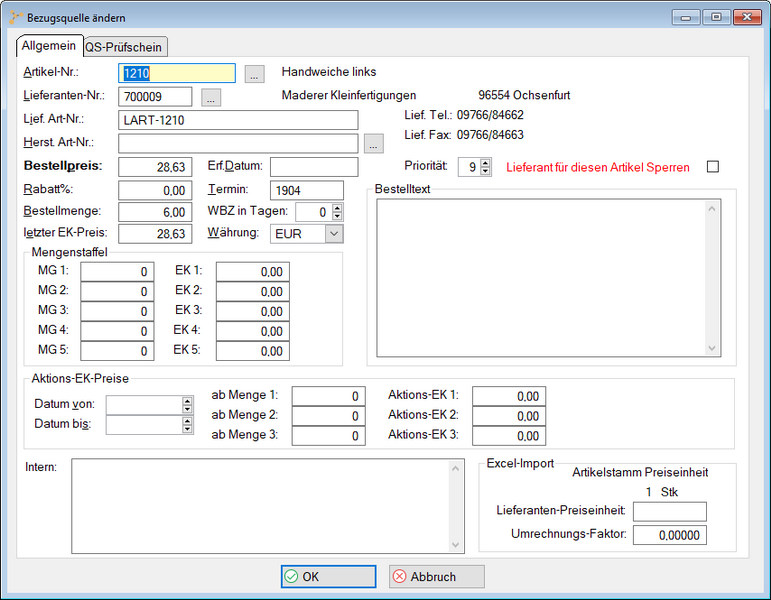Open lookup button beside Lieferanten-Nr. field
Viewport: 771px width, 600px height.
[x=210, y=98]
